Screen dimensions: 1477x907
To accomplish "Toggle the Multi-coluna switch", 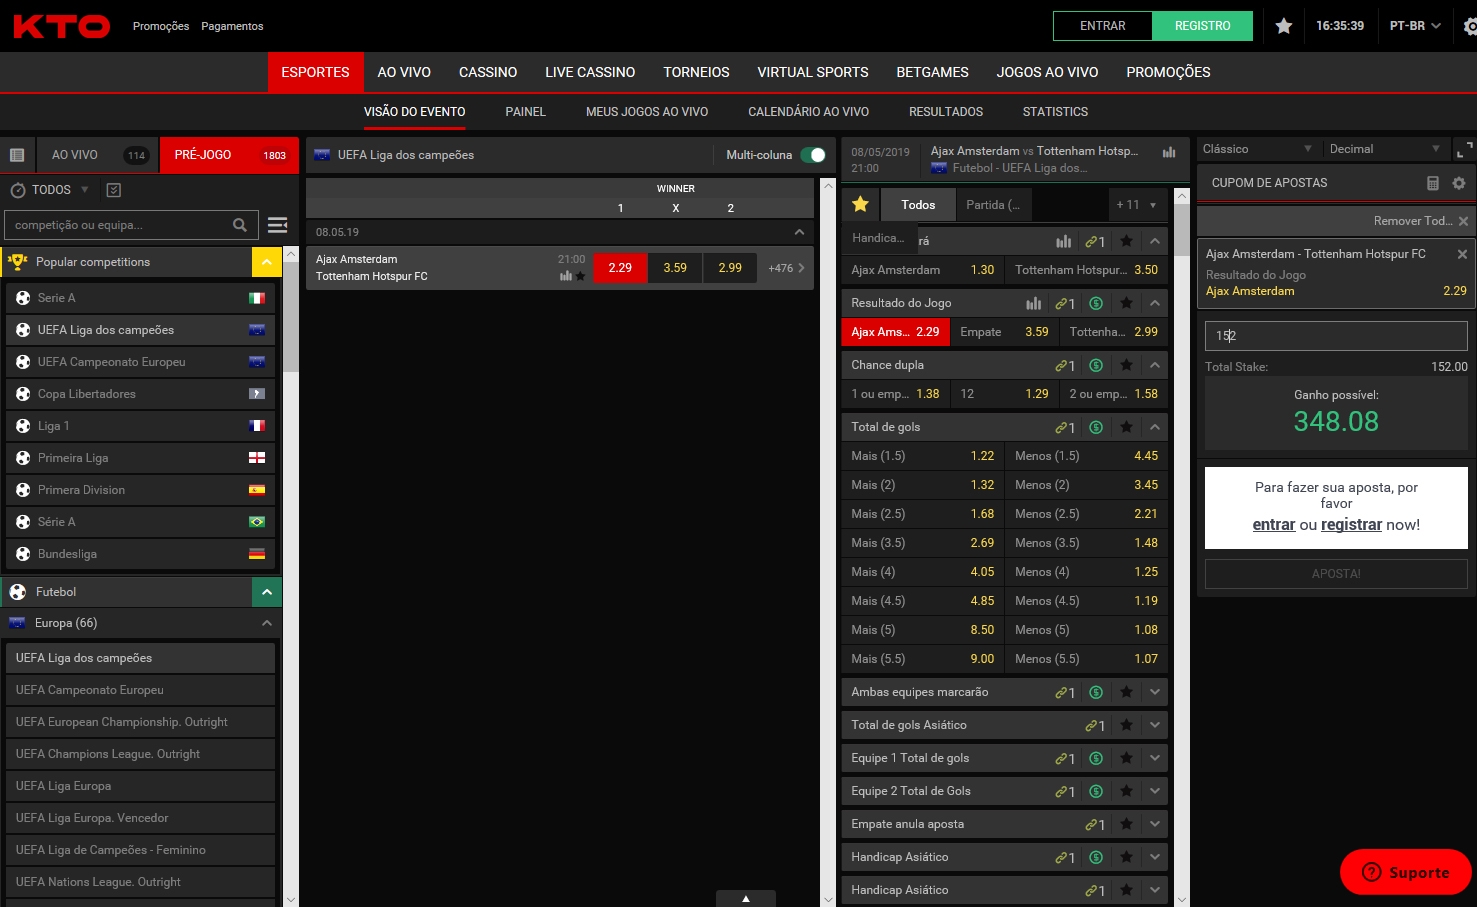I will click(813, 155).
